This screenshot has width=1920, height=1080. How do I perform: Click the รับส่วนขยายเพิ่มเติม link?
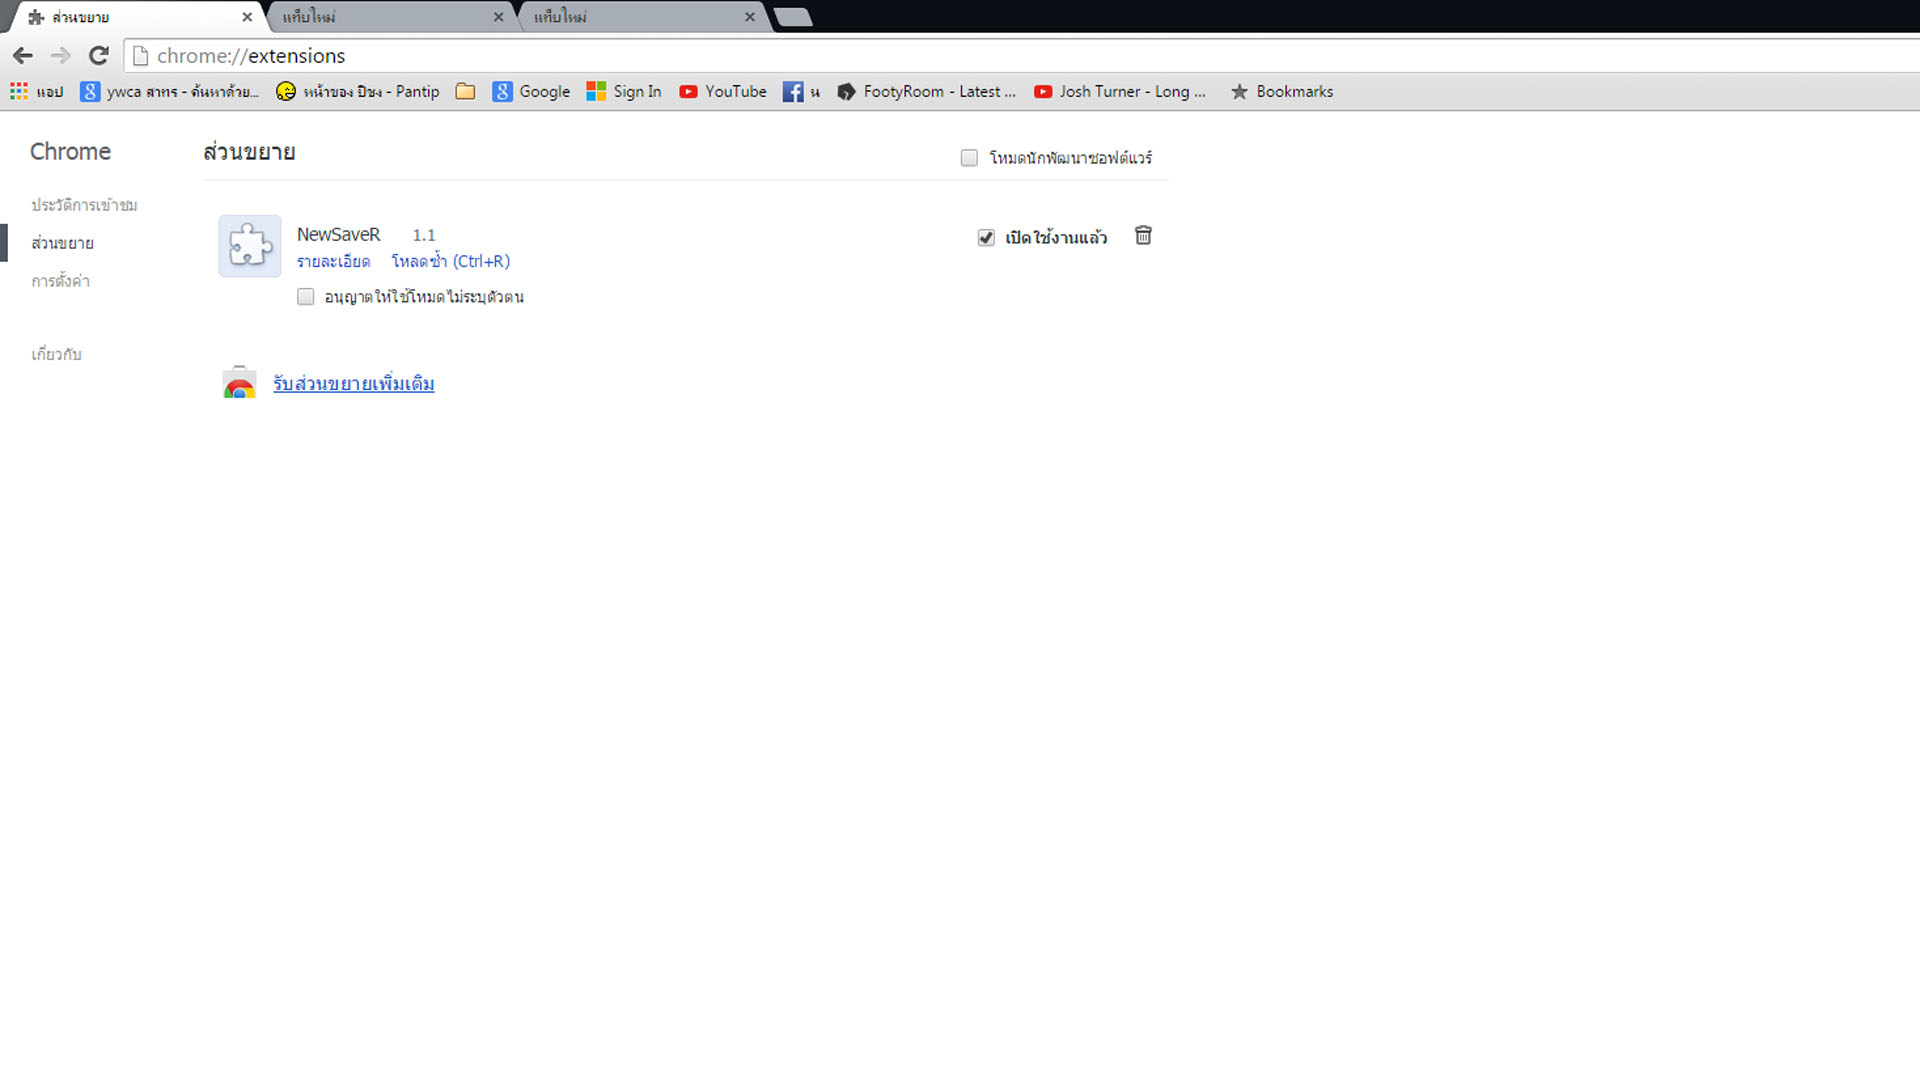pyautogui.click(x=354, y=384)
